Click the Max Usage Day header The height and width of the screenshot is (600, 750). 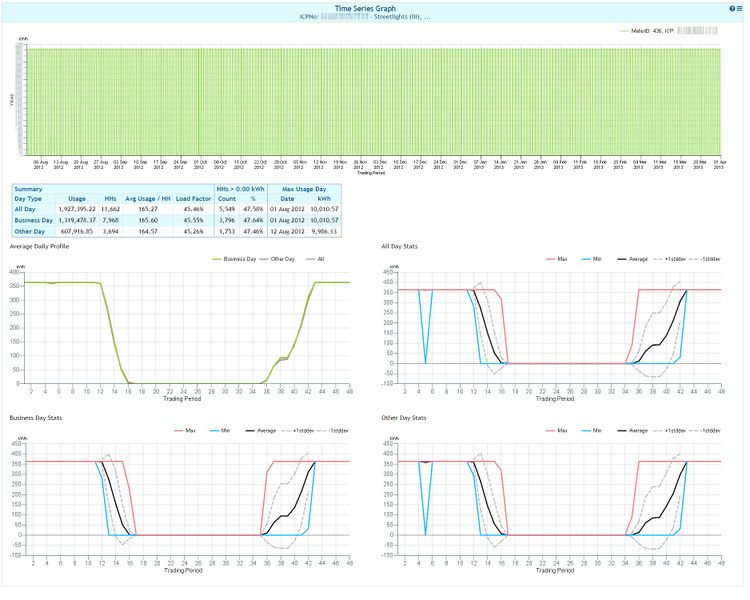(304, 189)
